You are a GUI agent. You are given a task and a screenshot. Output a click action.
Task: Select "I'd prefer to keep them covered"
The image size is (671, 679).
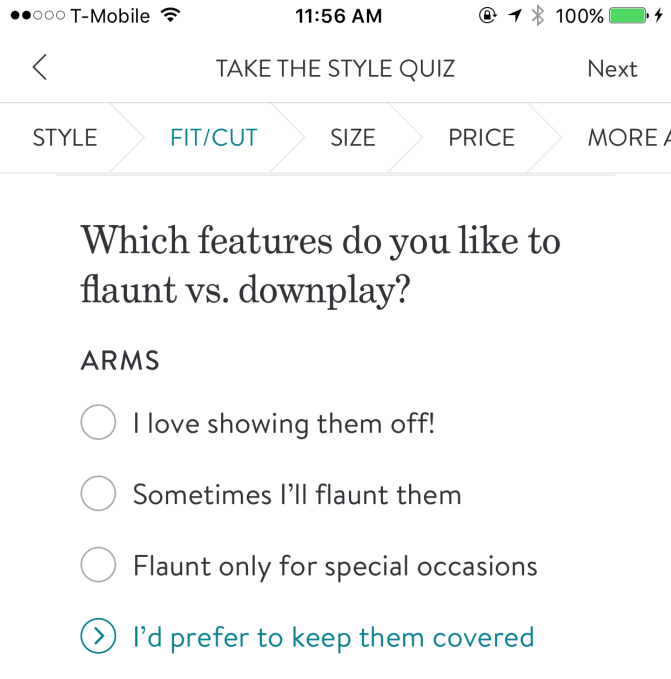[98, 637]
